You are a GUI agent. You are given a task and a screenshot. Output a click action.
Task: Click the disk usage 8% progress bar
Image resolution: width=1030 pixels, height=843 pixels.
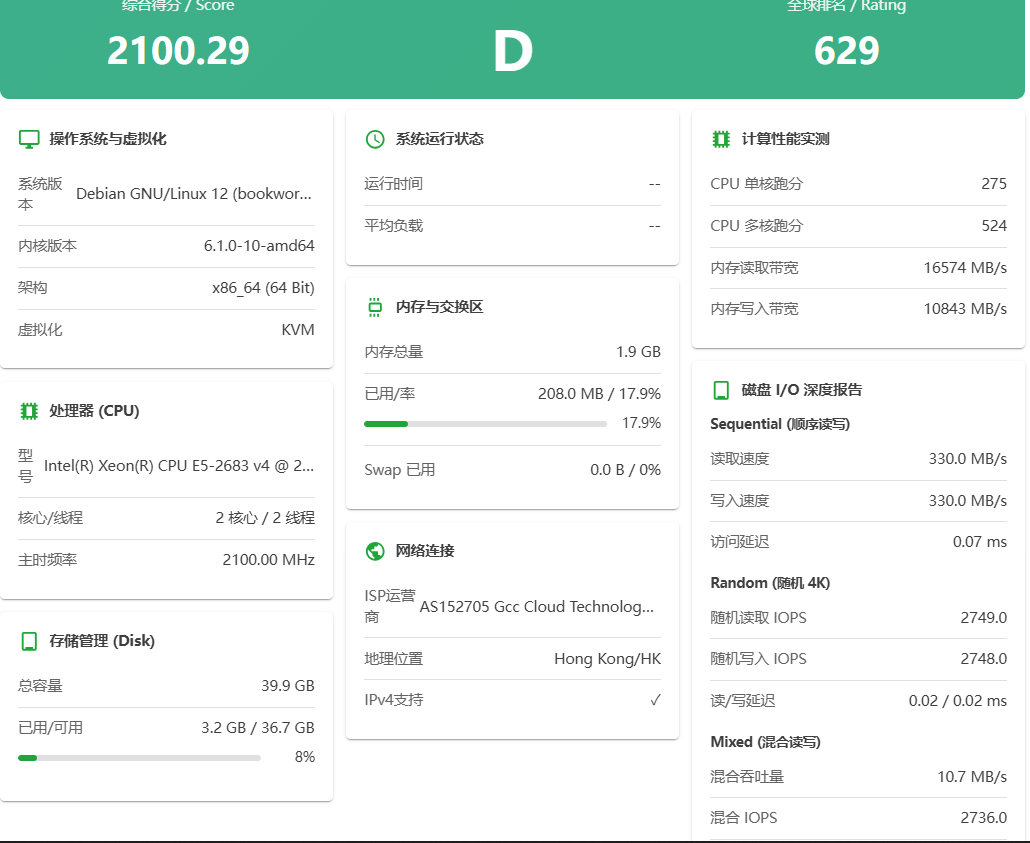click(139, 758)
